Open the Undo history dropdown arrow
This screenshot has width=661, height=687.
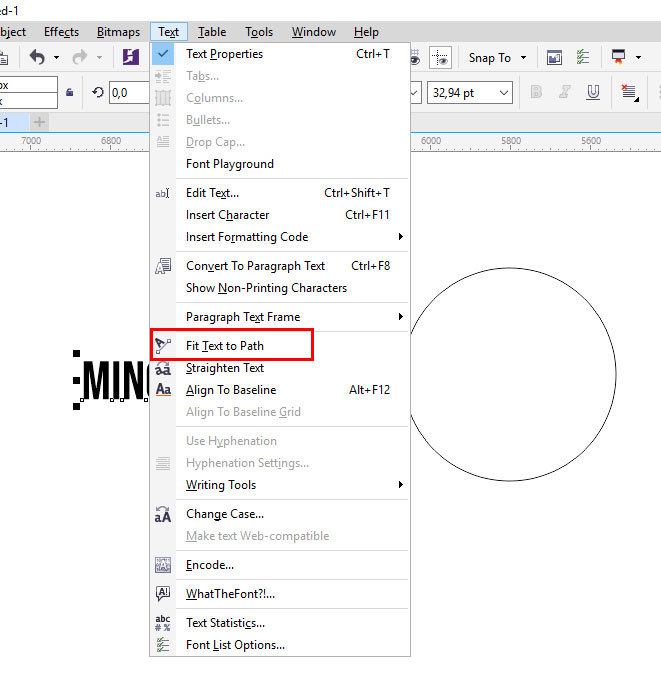coord(57,57)
